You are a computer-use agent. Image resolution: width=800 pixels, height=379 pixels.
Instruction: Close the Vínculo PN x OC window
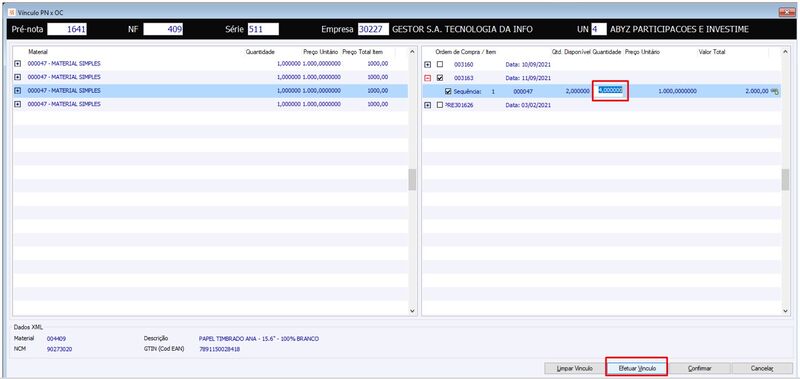click(787, 12)
